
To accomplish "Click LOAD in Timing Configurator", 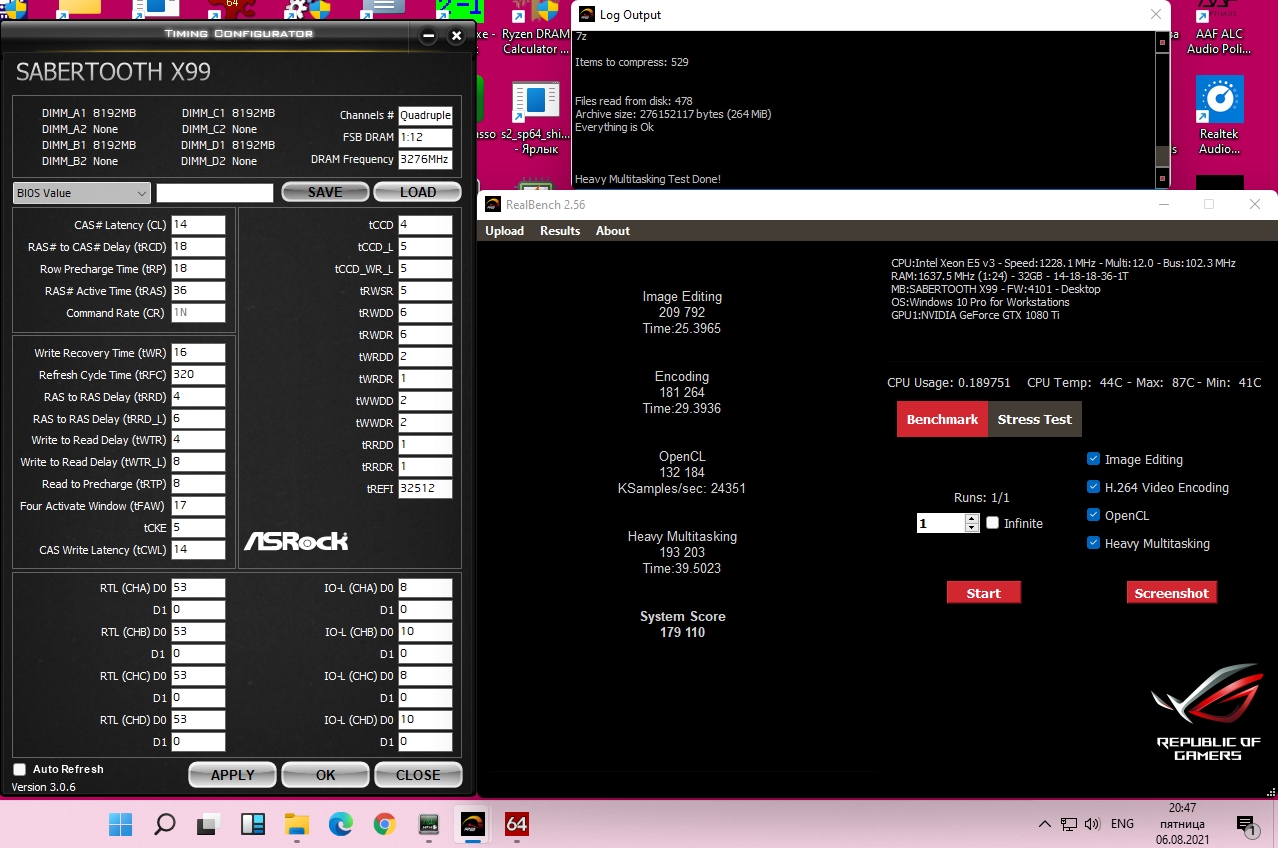I will (418, 192).
